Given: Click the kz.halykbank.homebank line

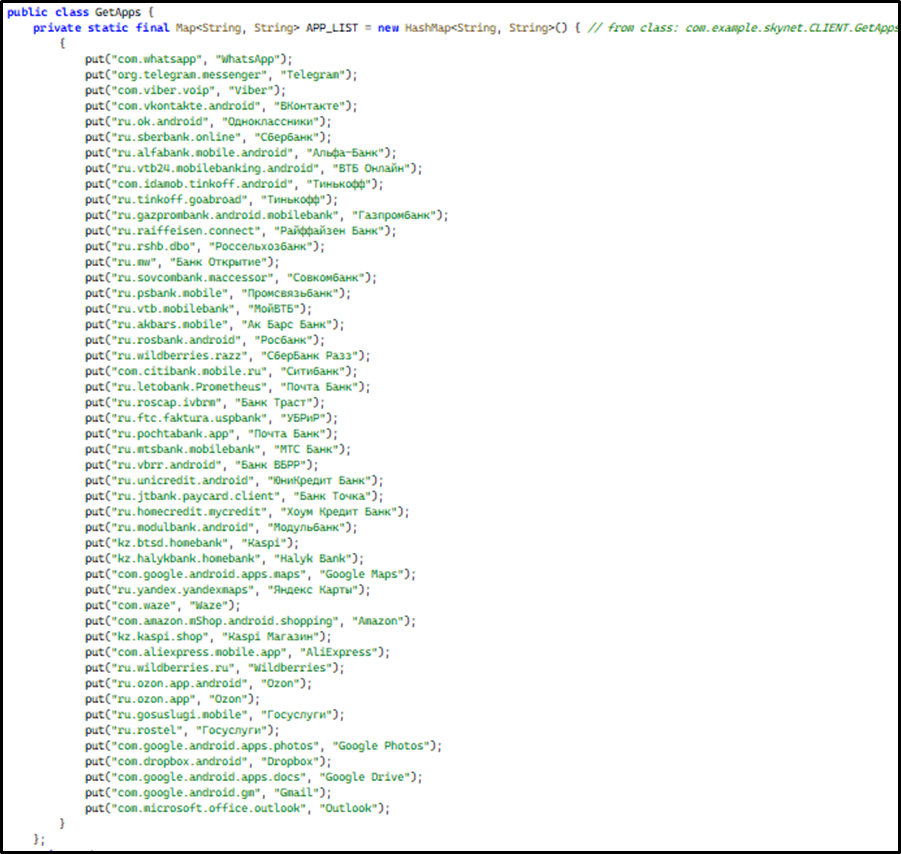Looking at the screenshot, I should click(x=224, y=558).
